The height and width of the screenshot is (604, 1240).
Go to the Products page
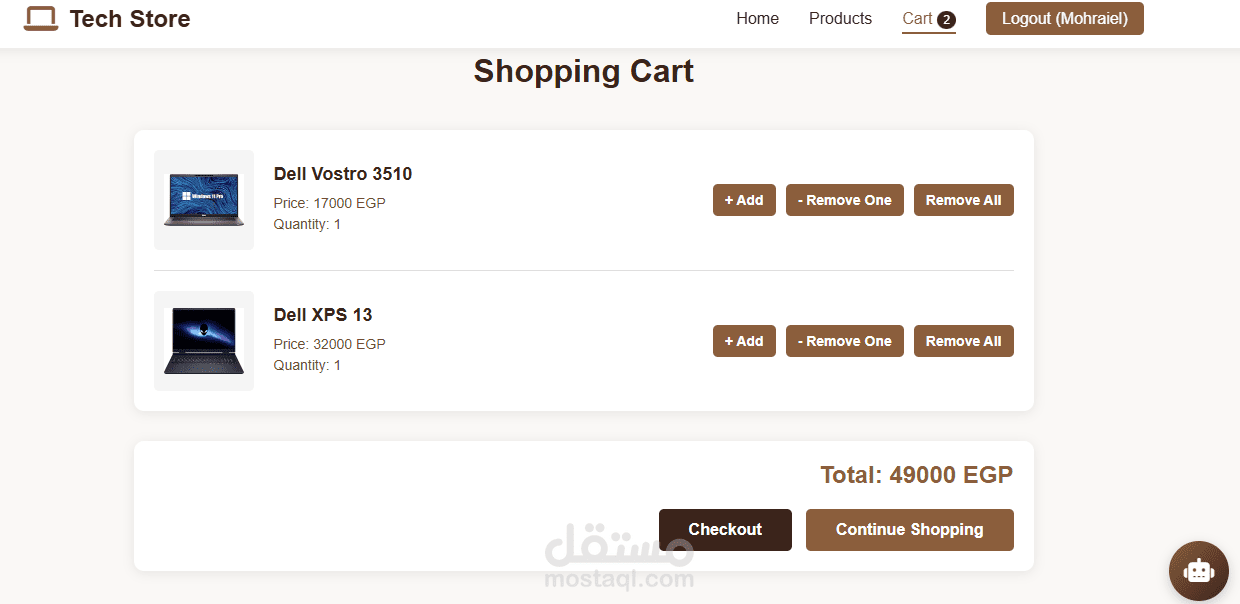(x=840, y=19)
